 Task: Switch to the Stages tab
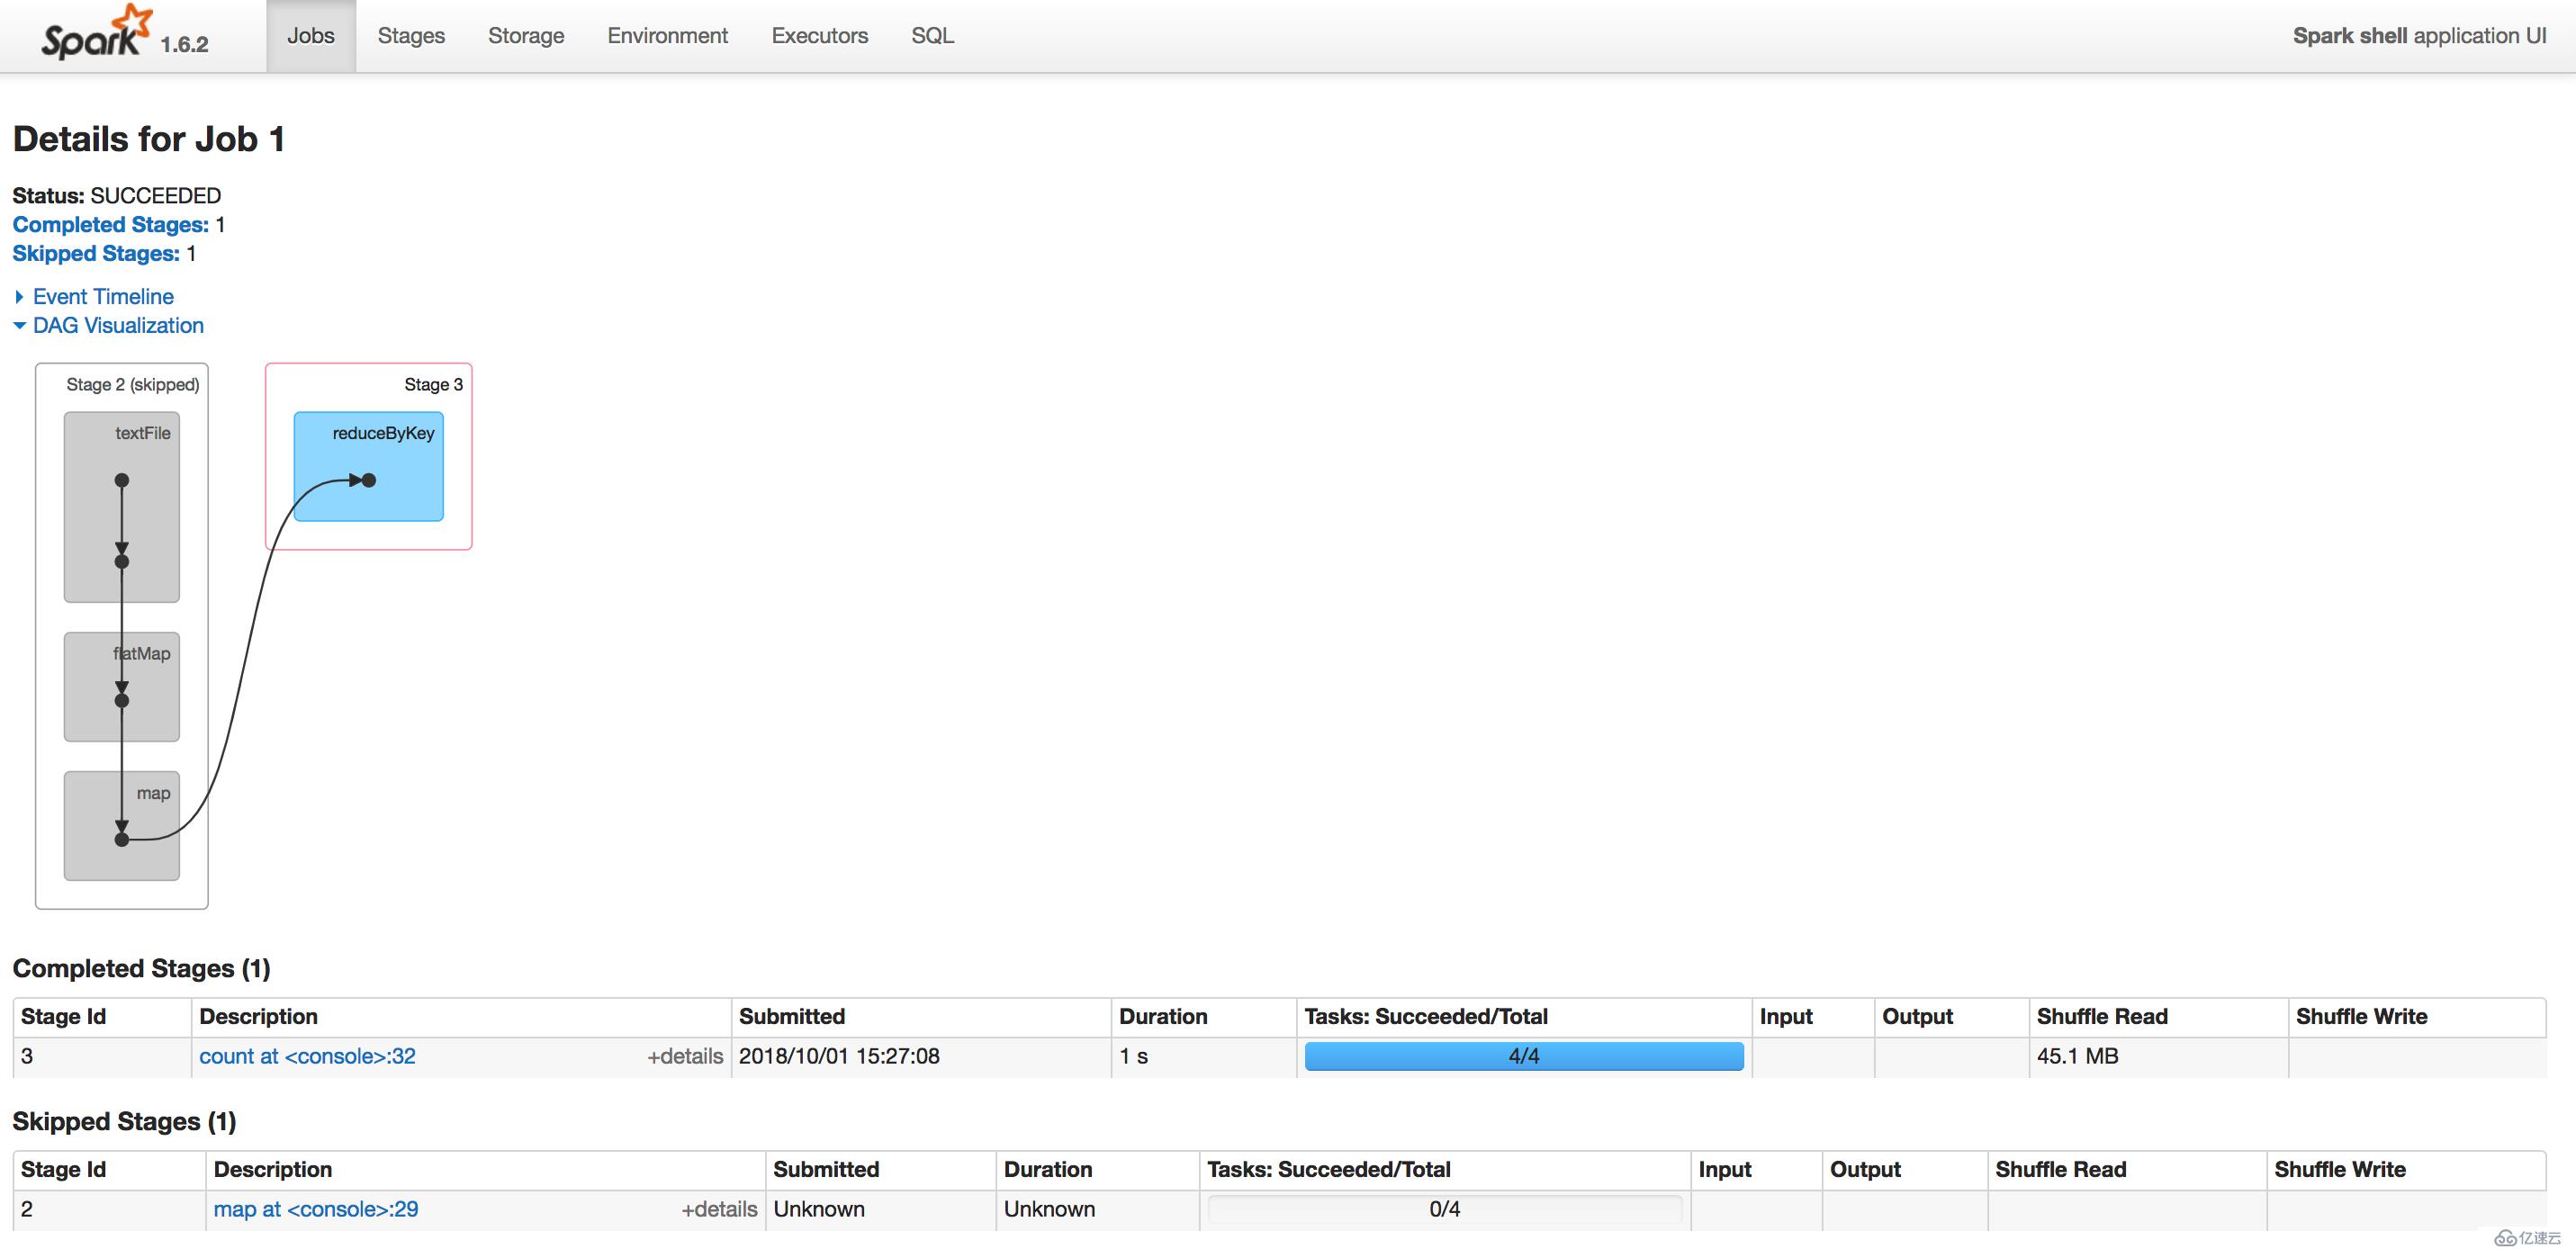411,36
